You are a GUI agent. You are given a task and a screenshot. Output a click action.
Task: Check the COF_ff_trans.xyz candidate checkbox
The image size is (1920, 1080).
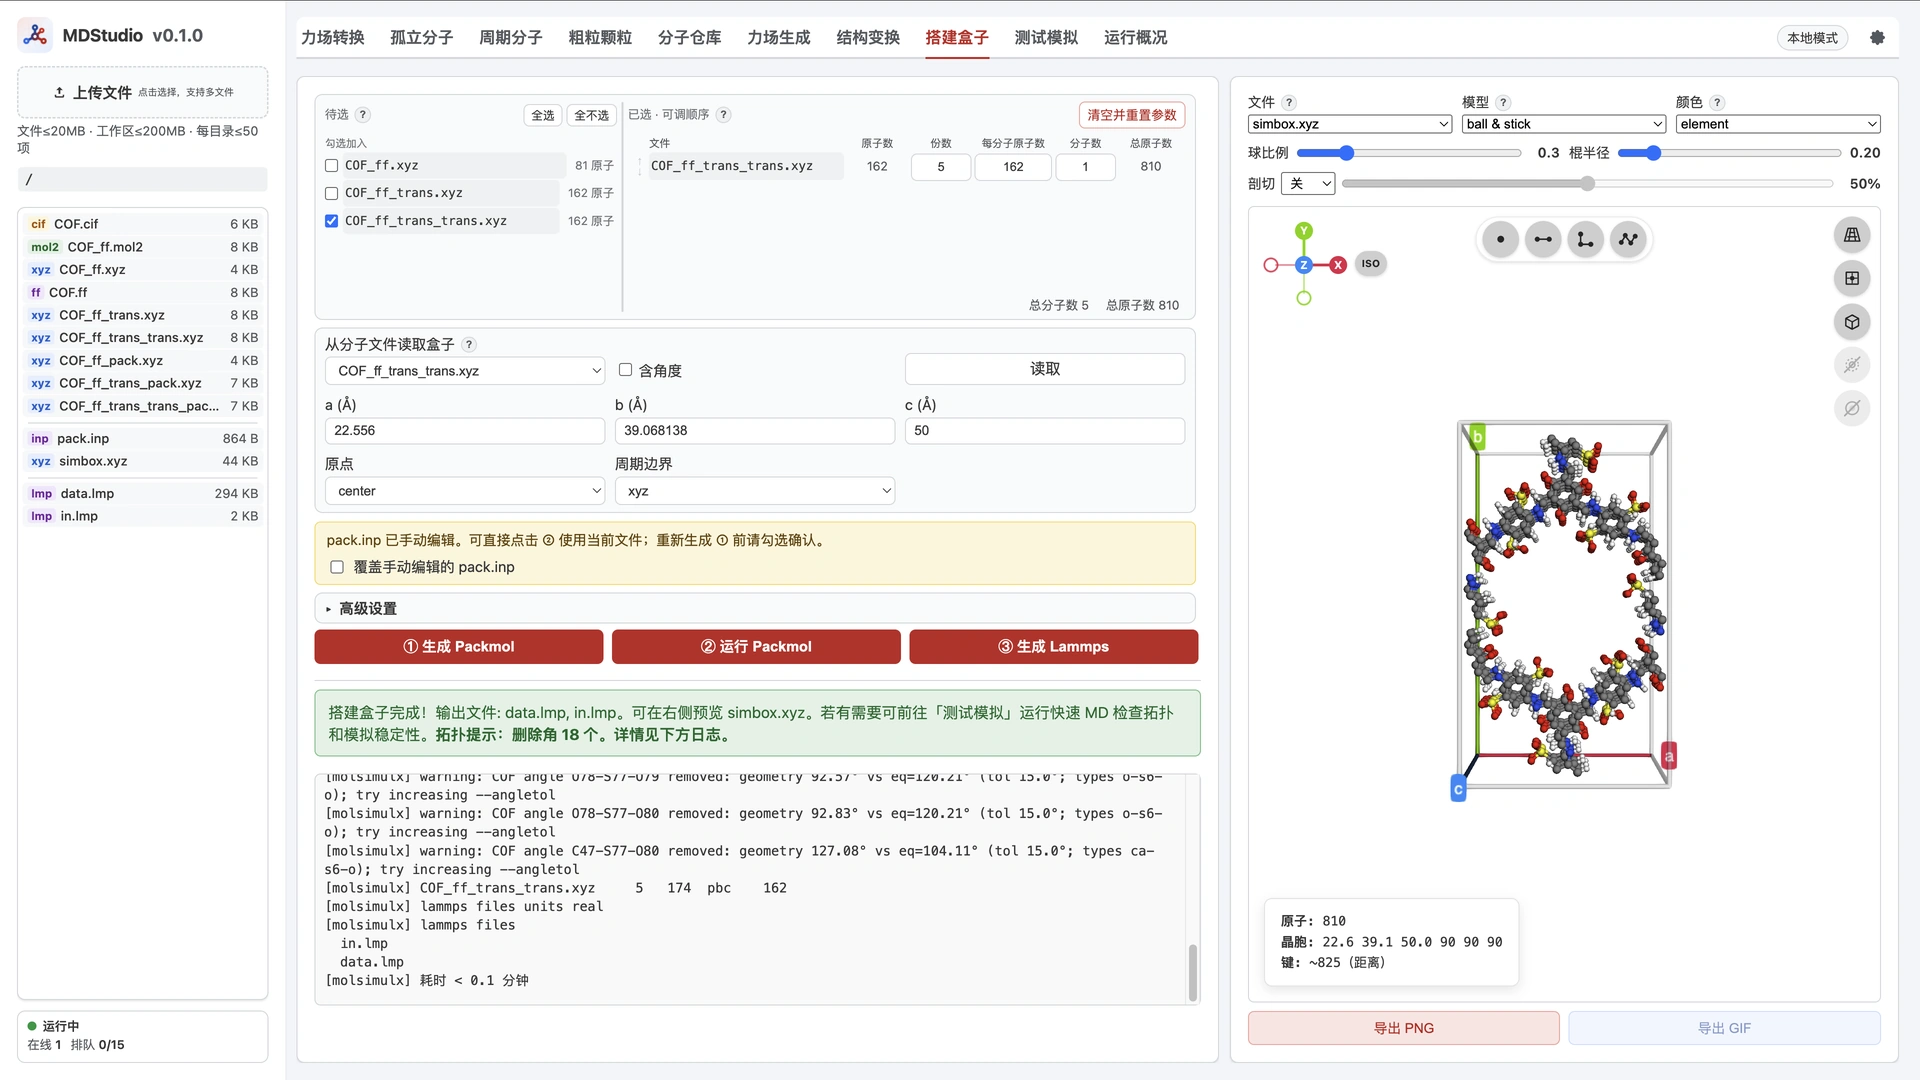coord(332,194)
